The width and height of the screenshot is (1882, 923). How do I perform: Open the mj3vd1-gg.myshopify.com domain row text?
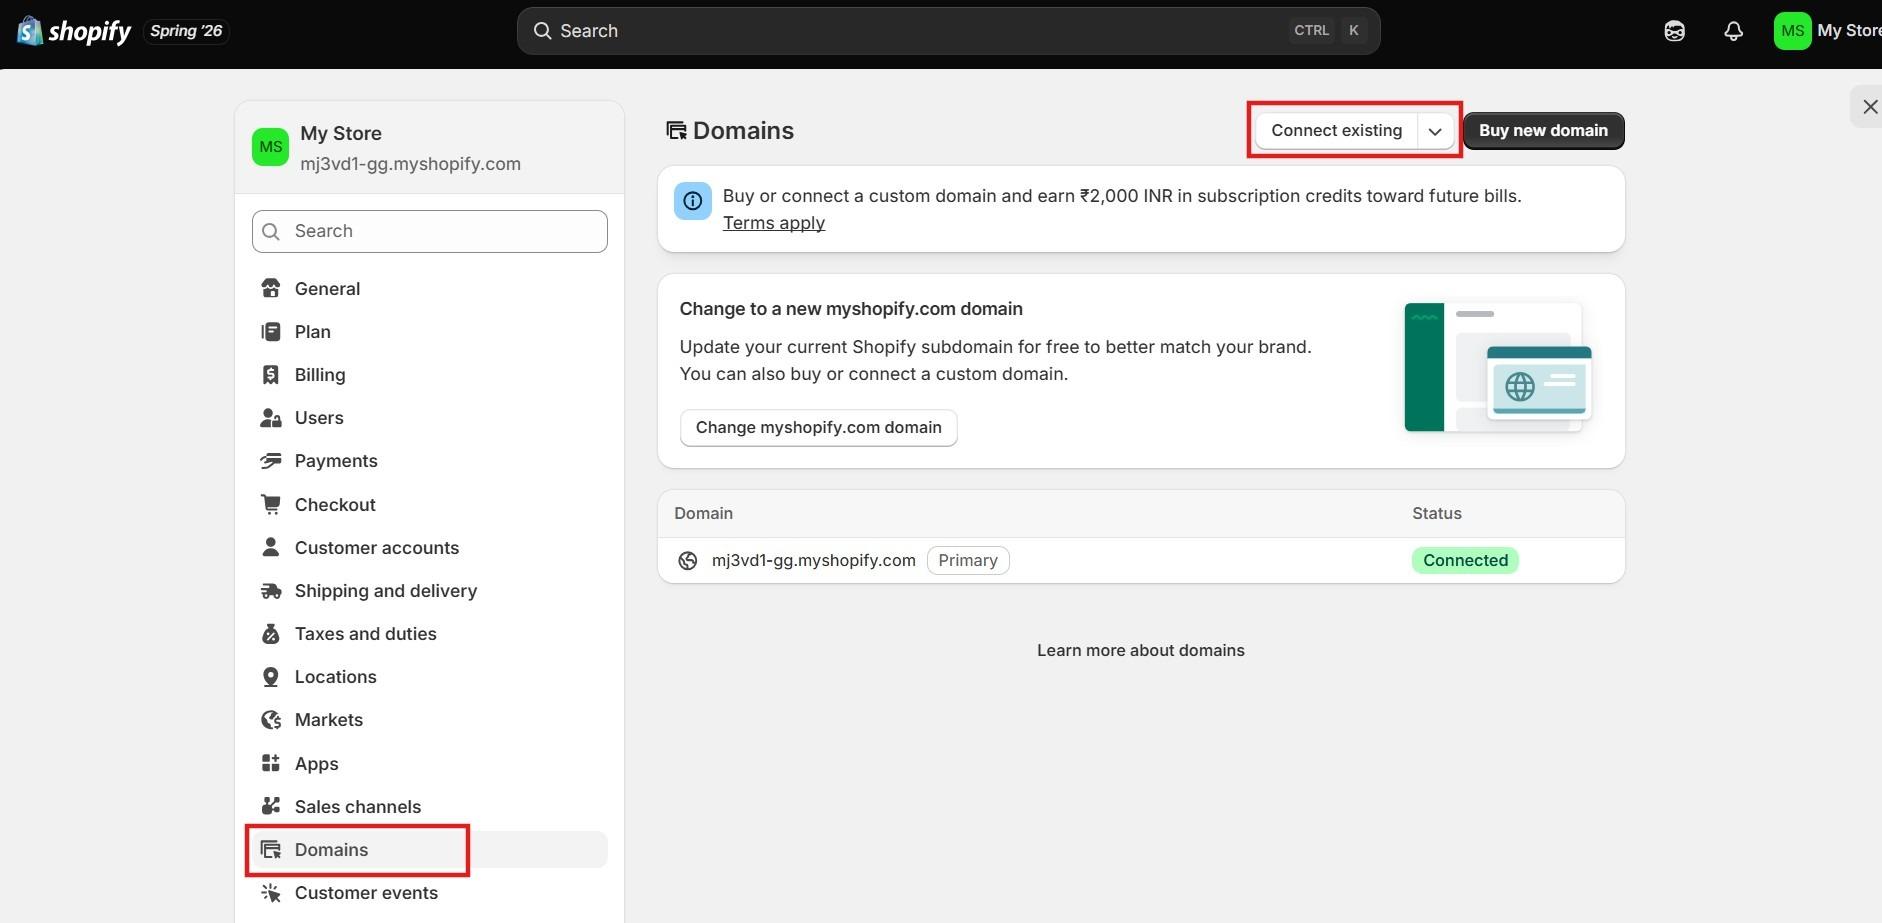(813, 560)
